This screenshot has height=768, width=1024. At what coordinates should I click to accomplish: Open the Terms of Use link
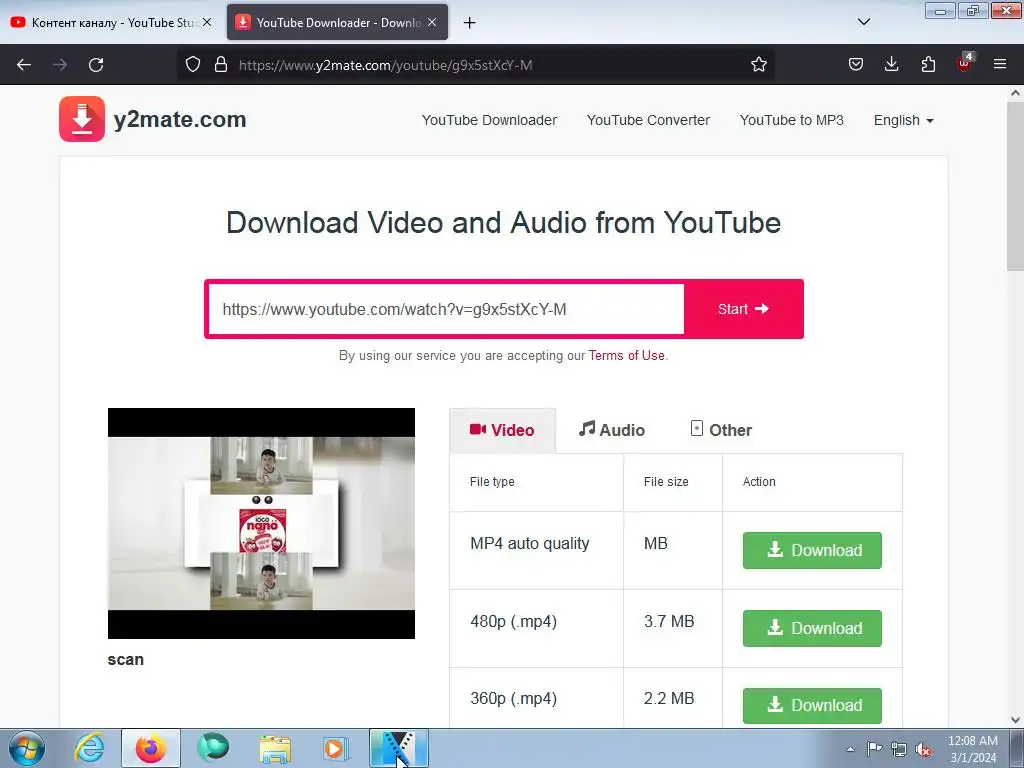pos(626,355)
